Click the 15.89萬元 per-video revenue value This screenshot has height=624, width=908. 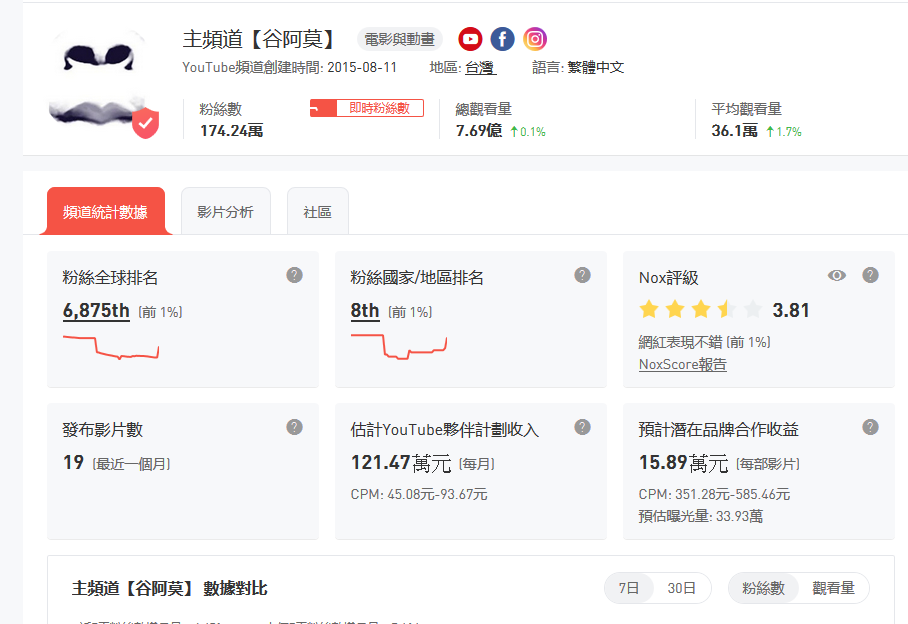(683, 463)
